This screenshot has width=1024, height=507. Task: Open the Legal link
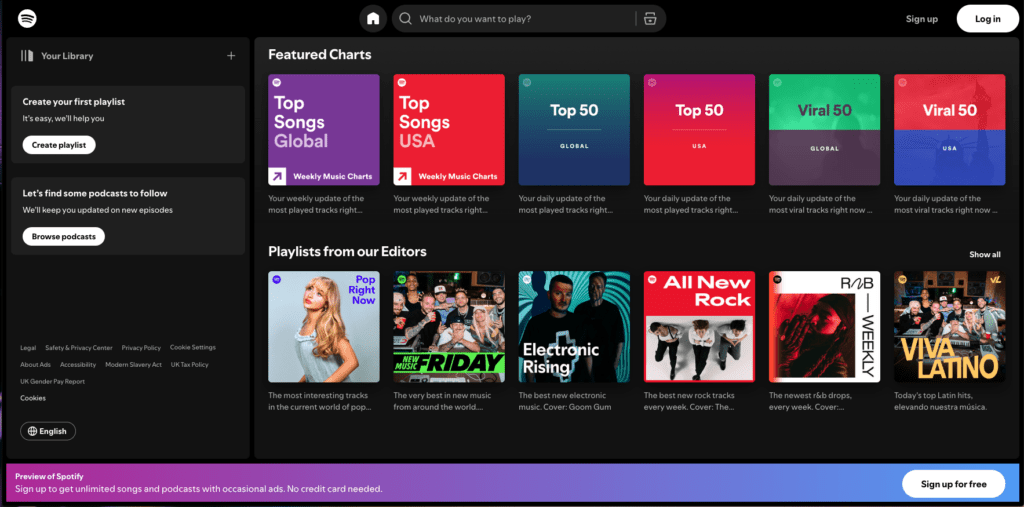point(28,348)
